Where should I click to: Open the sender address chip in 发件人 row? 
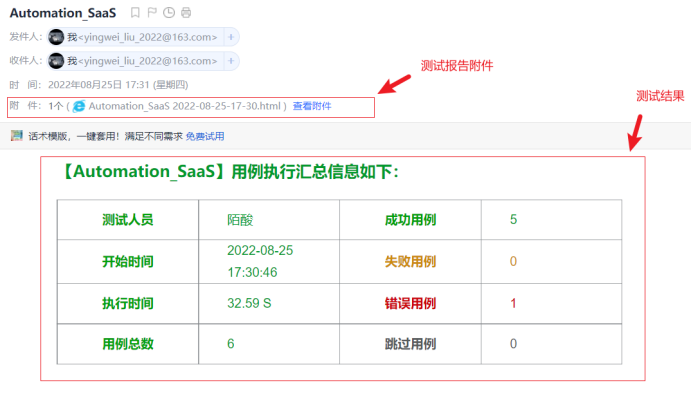(x=143, y=37)
